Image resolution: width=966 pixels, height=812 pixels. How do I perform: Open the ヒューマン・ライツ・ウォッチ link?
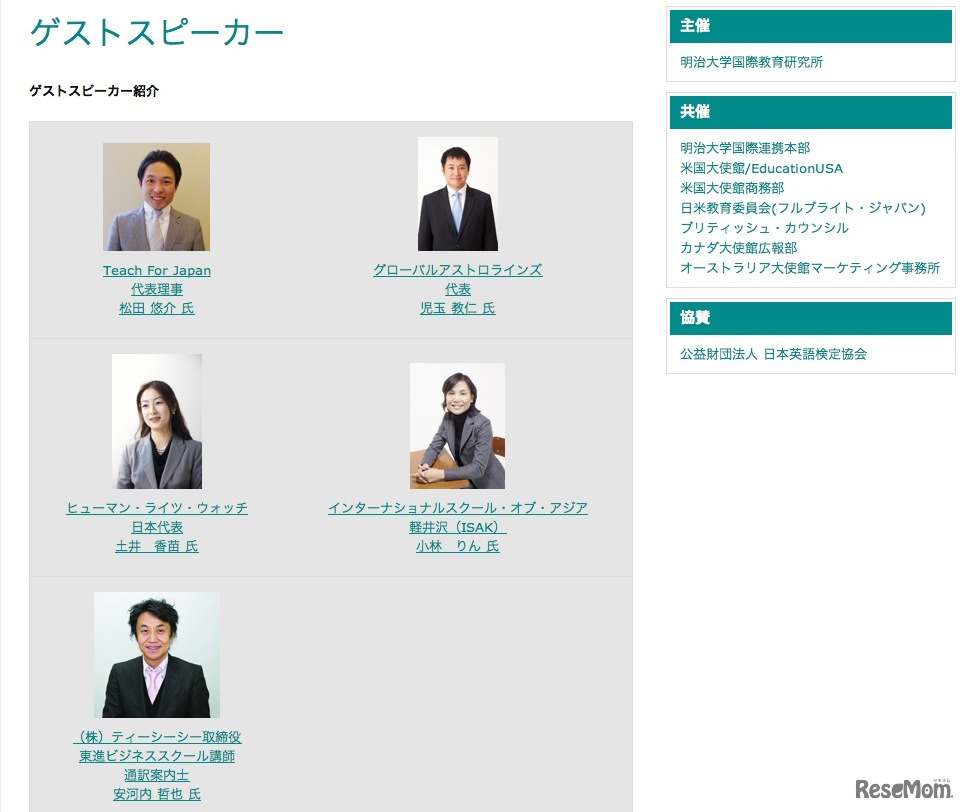click(157, 508)
